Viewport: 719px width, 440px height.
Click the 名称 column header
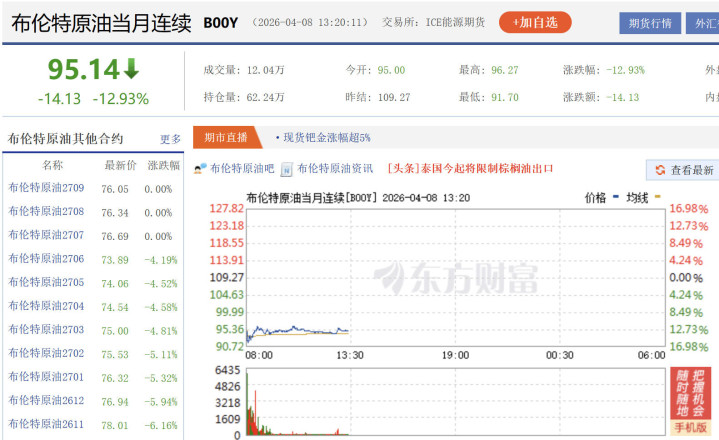(x=52, y=165)
